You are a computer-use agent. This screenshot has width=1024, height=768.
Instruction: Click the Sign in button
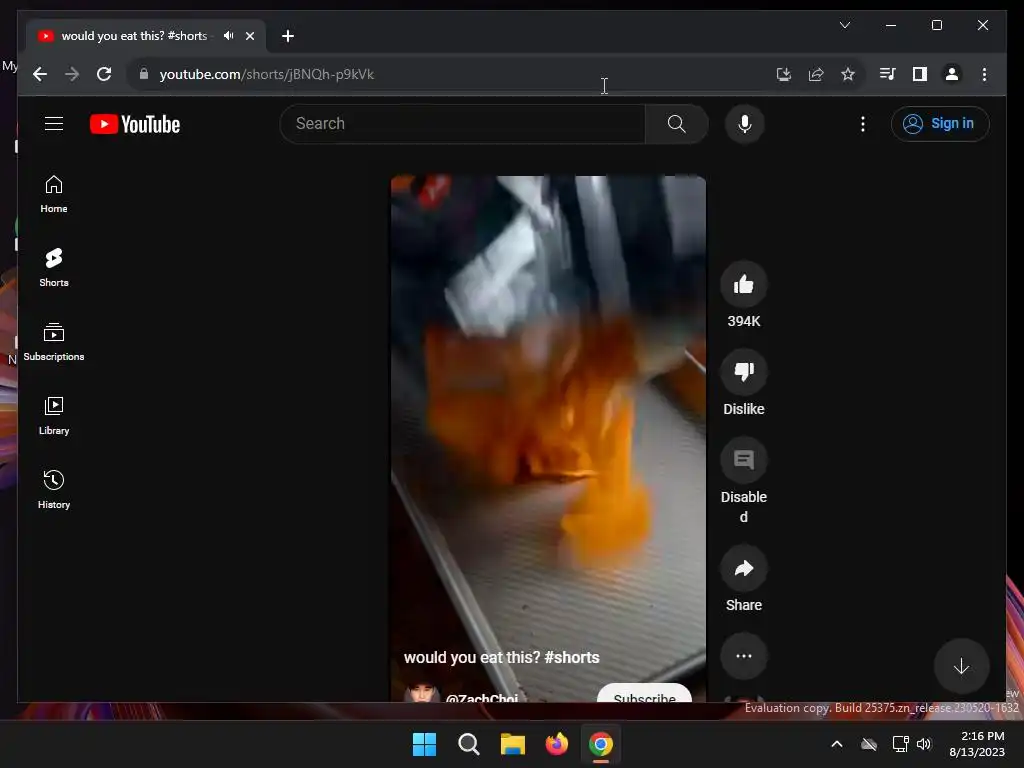[x=940, y=123]
